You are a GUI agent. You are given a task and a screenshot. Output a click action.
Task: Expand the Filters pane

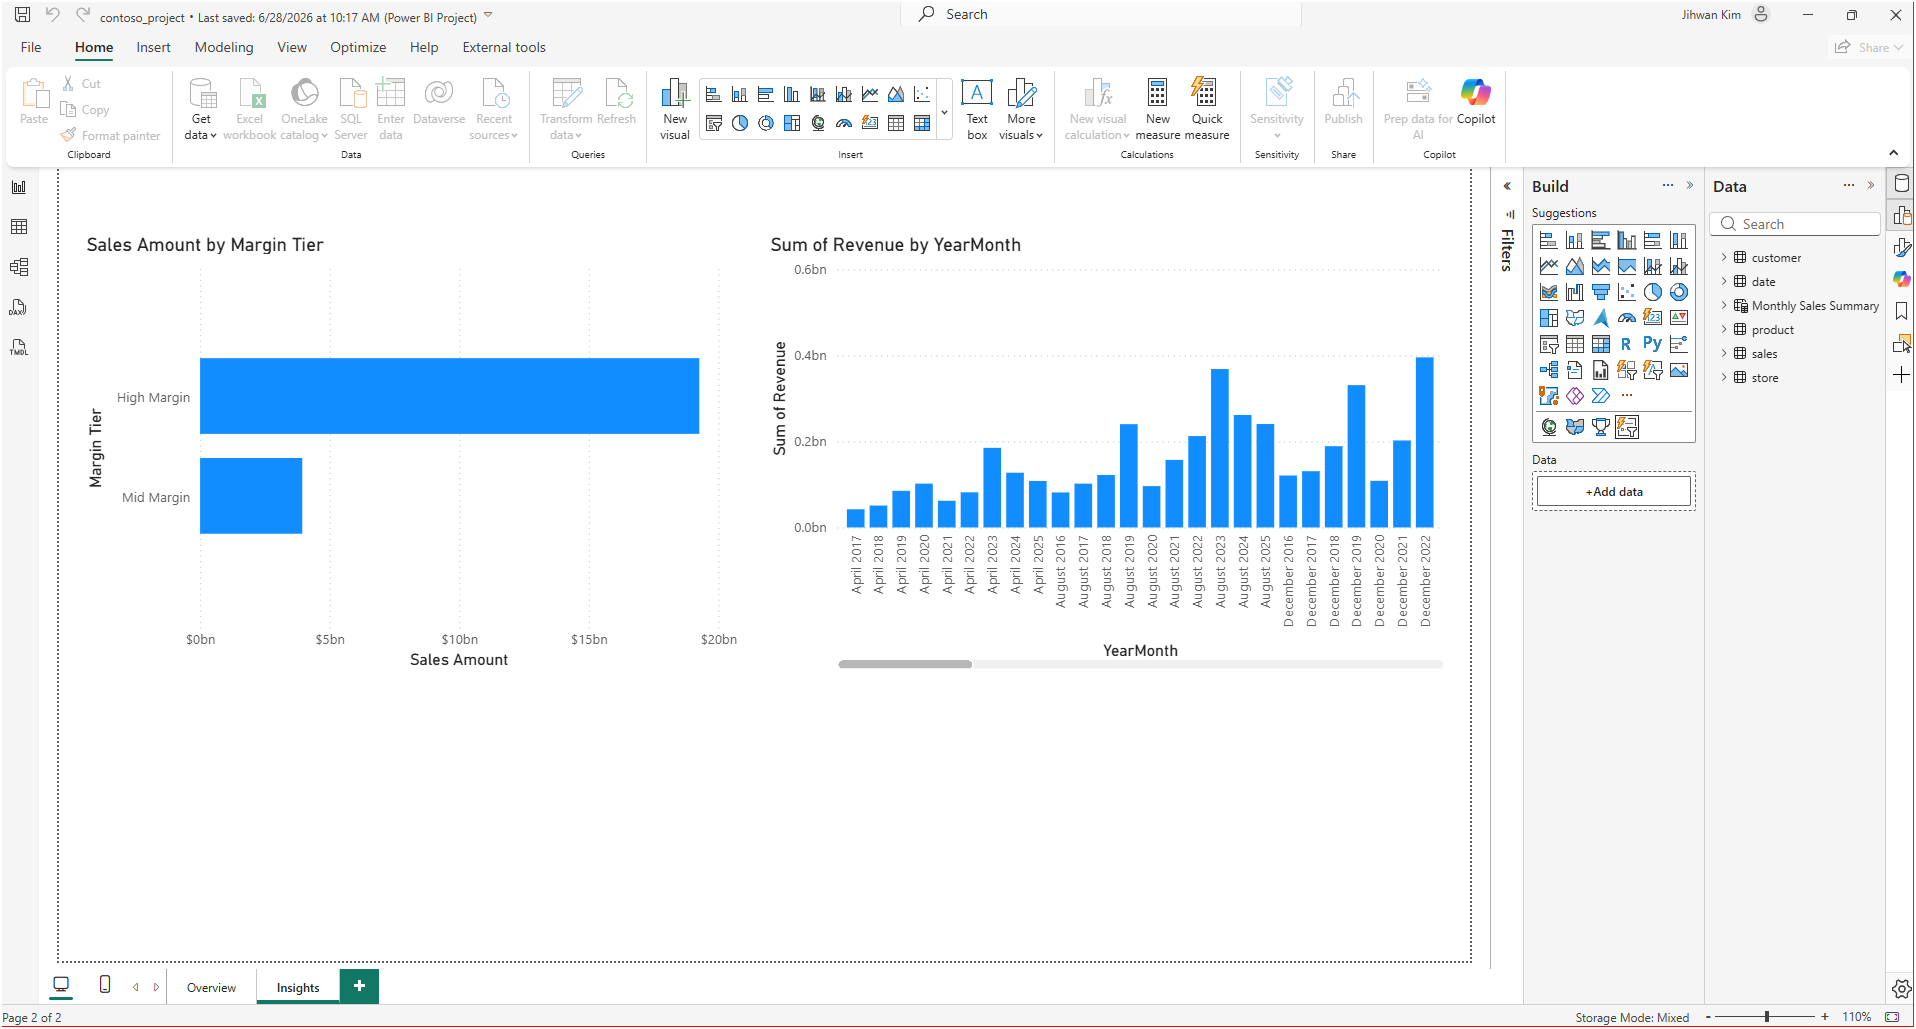pos(1507,186)
